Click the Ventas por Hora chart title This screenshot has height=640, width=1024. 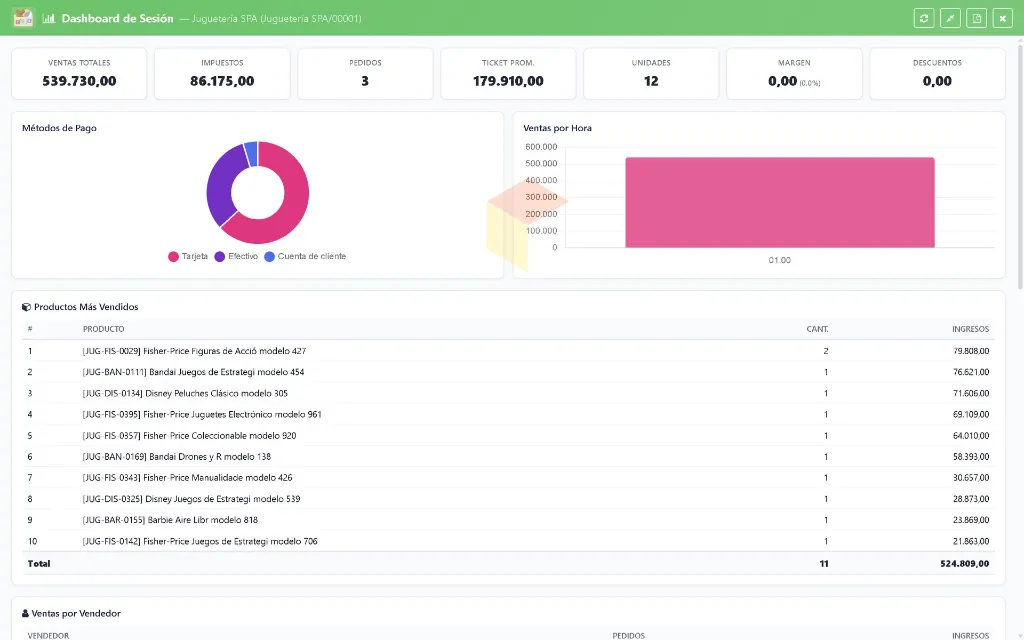[x=557, y=128]
